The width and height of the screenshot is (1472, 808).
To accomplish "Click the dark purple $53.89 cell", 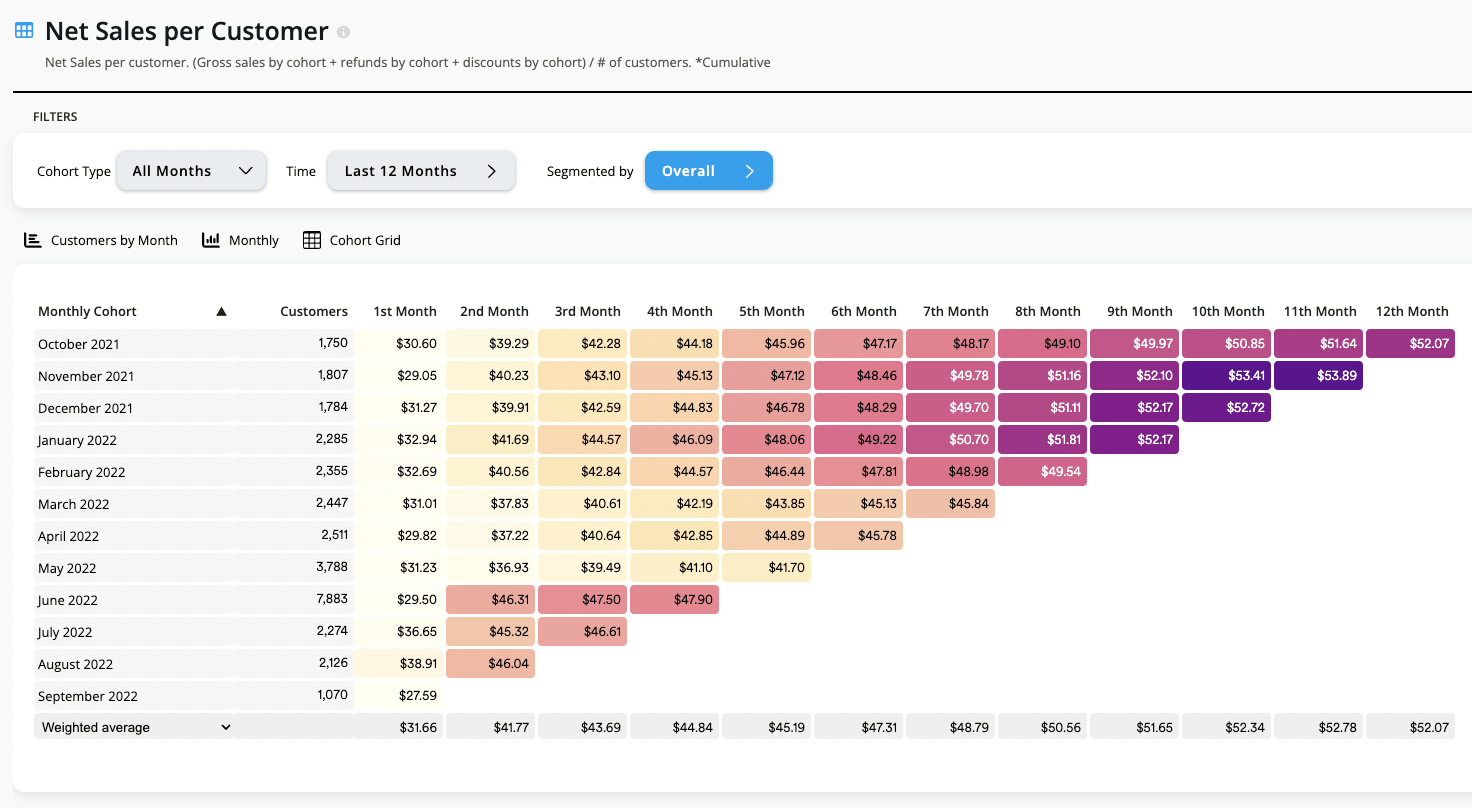I will [x=1318, y=376].
